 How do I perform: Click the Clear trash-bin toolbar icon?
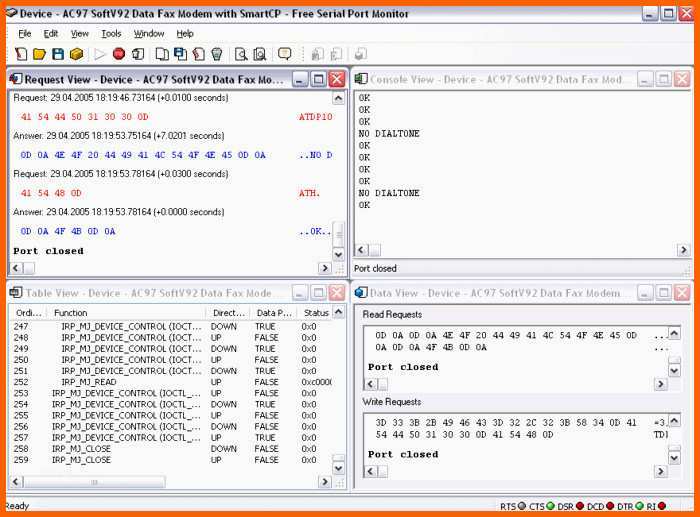pos(217,54)
